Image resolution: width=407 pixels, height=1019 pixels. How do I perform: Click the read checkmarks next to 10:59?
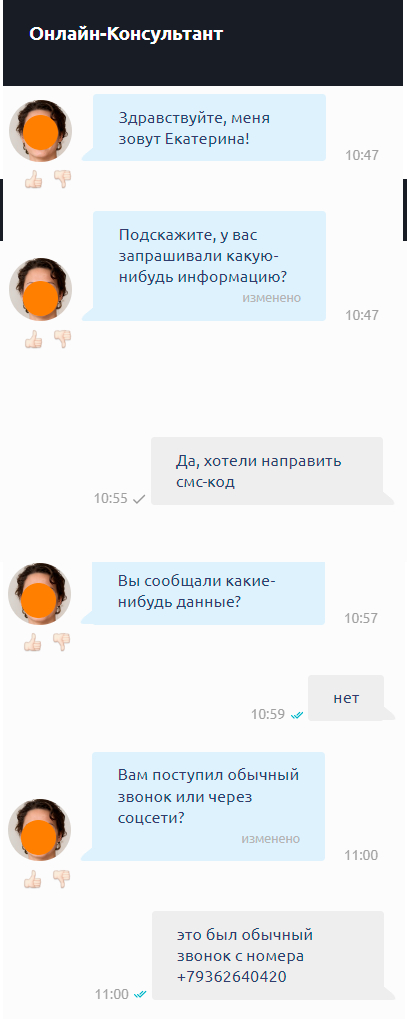click(x=297, y=715)
